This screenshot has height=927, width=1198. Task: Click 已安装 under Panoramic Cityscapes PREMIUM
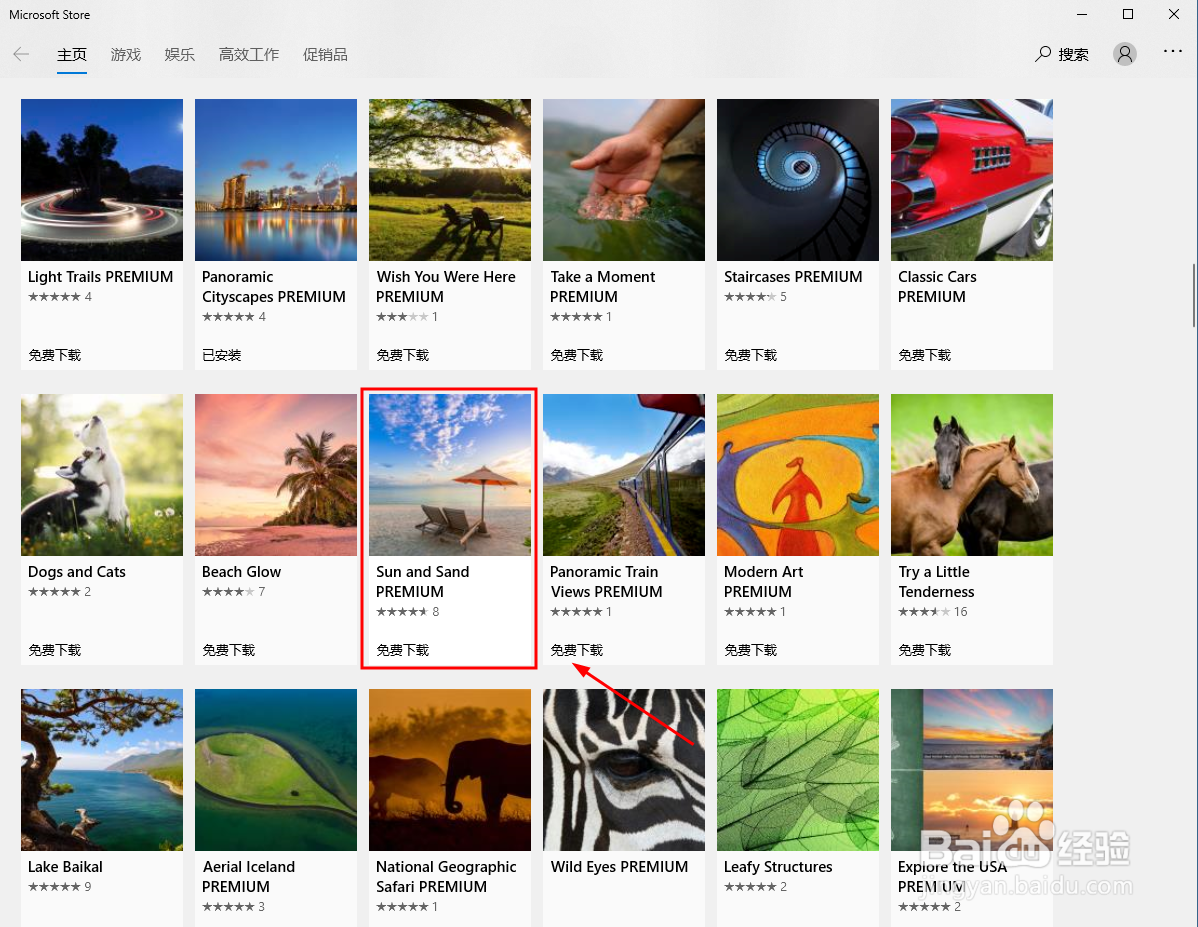pyautogui.click(x=228, y=354)
